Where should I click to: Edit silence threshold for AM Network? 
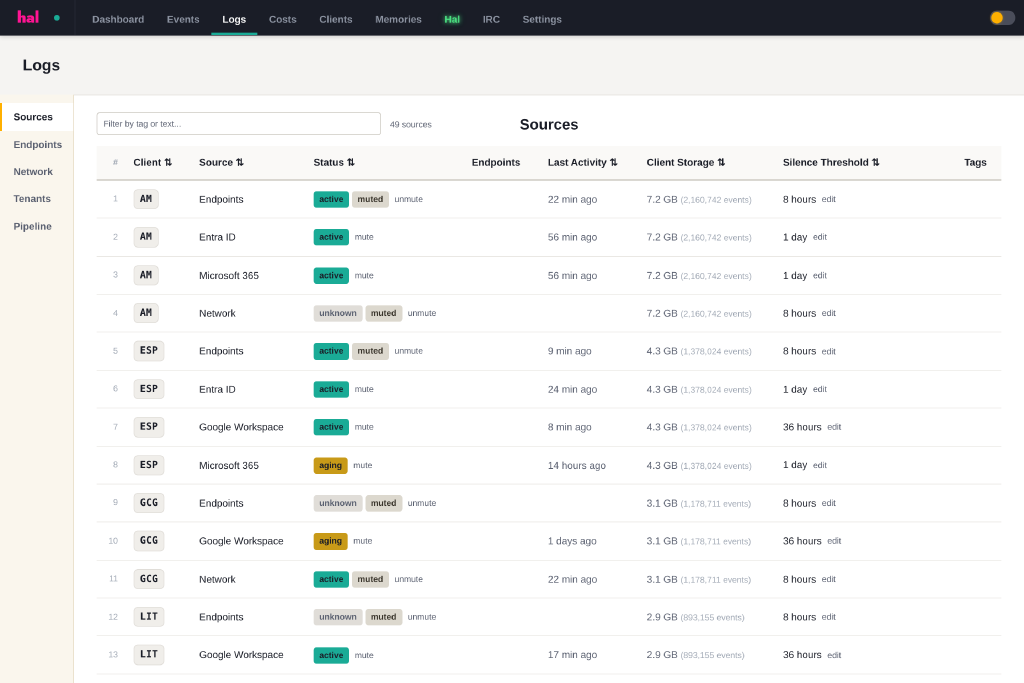[829, 313]
